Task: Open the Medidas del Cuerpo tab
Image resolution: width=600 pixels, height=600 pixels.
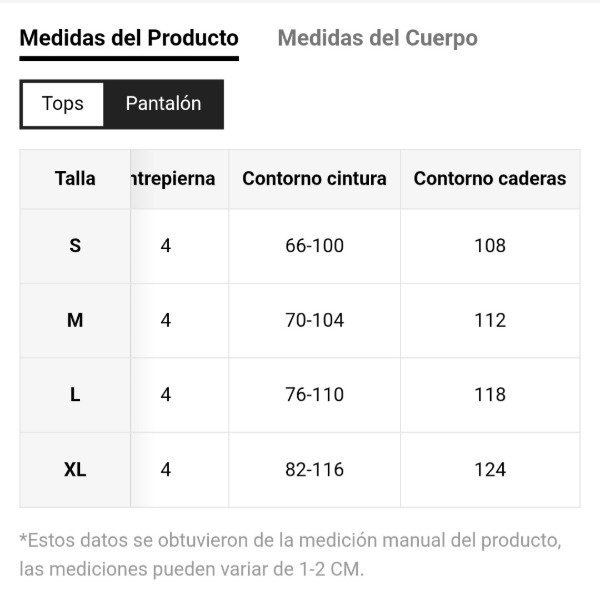Action: click(x=377, y=39)
